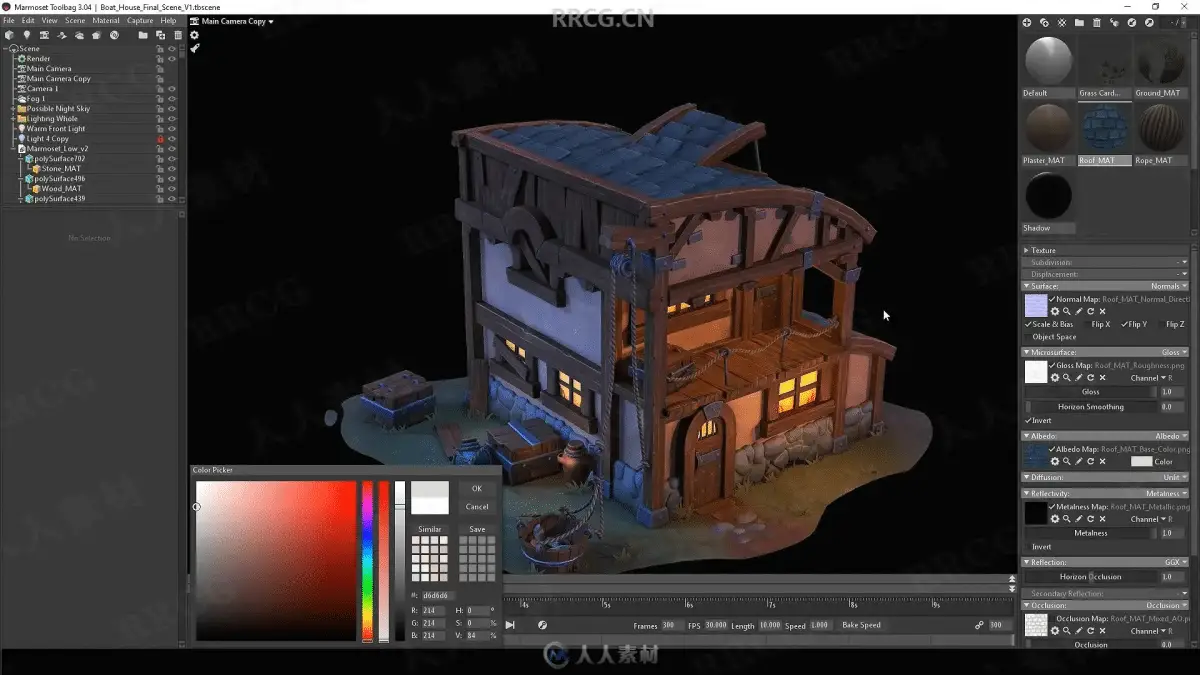Image resolution: width=1200 pixels, height=675 pixels.
Task: Toggle the link icon beside the 300 frame field
Action: [x=979, y=625]
